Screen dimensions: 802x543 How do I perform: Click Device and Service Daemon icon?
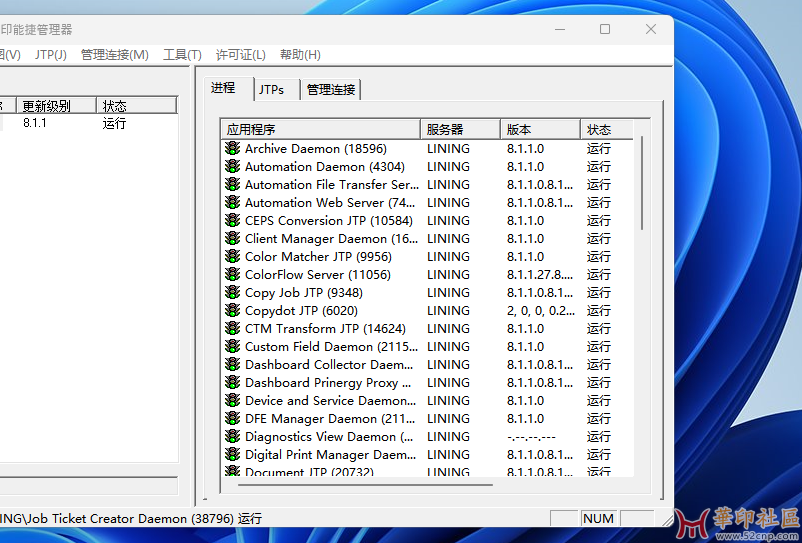232,400
